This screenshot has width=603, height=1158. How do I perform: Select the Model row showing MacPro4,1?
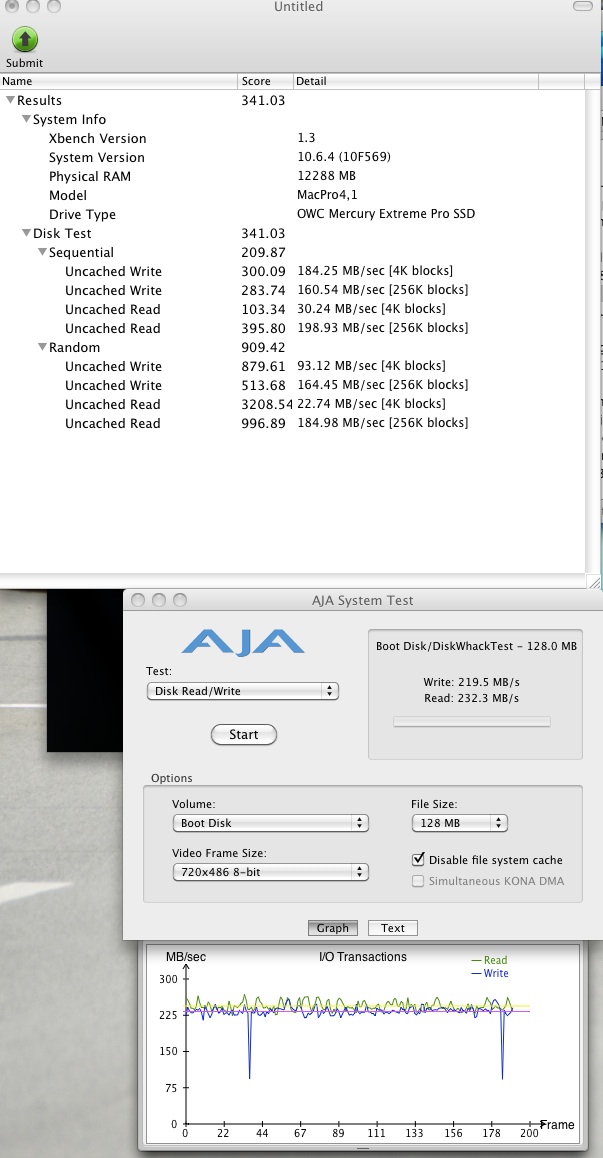click(x=293, y=195)
